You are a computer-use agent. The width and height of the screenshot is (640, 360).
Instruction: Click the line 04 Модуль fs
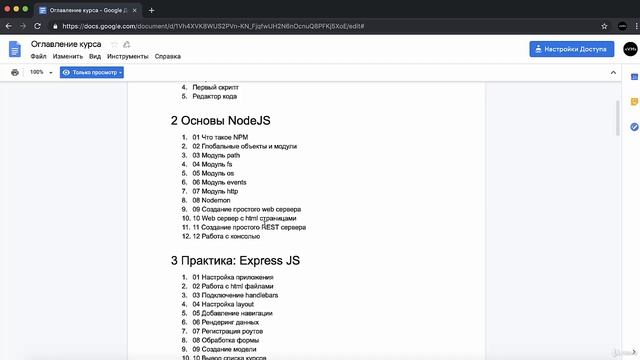[212, 164]
